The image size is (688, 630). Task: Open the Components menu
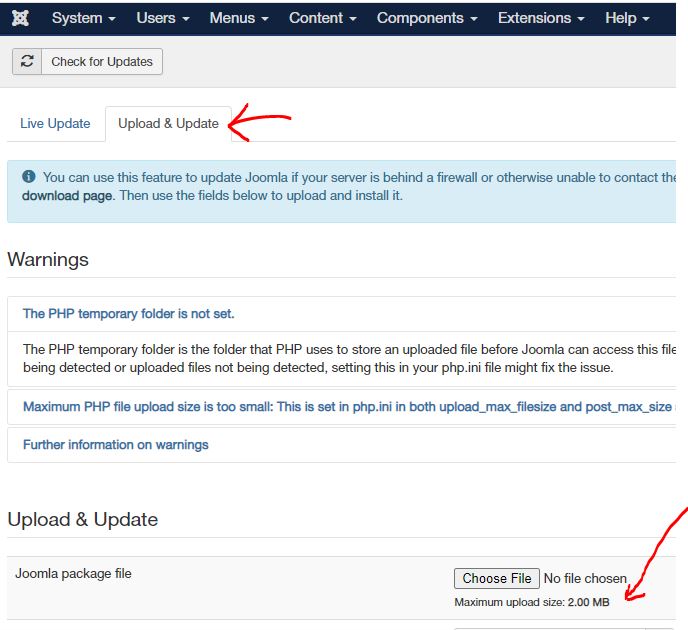coord(427,18)
